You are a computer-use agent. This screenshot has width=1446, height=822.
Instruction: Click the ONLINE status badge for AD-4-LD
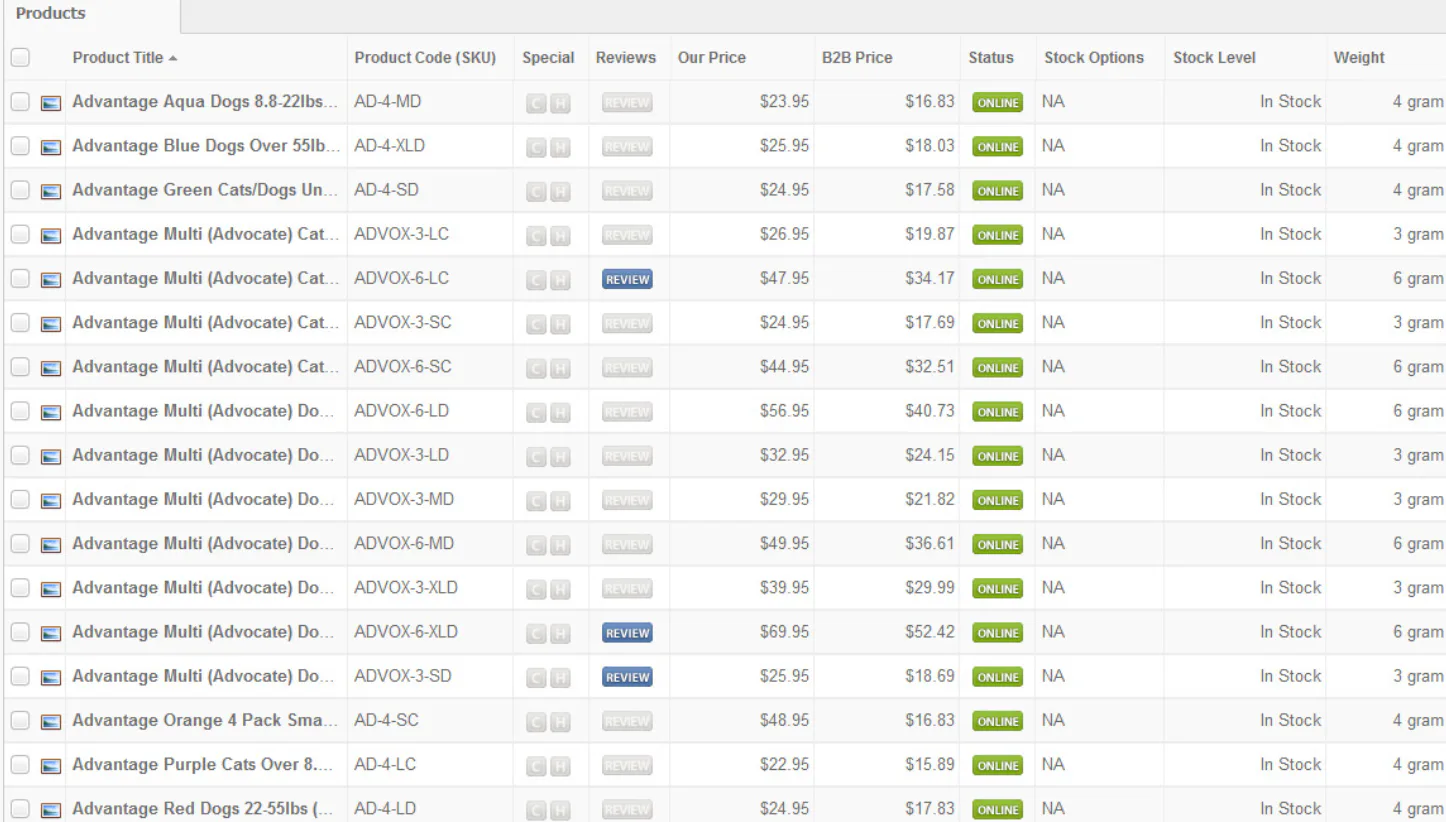click(x=998, y=810)
